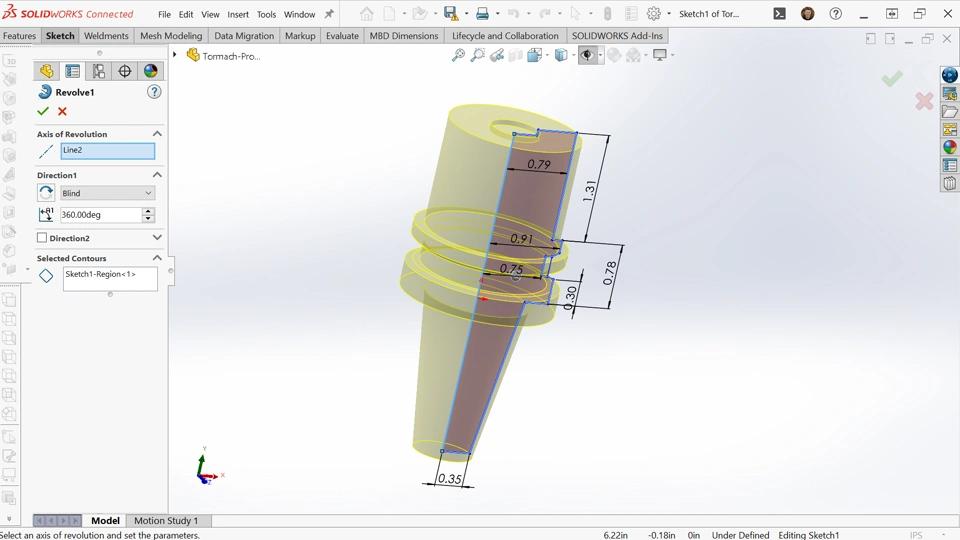Screen dimensions: 960x540
Task: Open the View menu
Action: point(210,14)
